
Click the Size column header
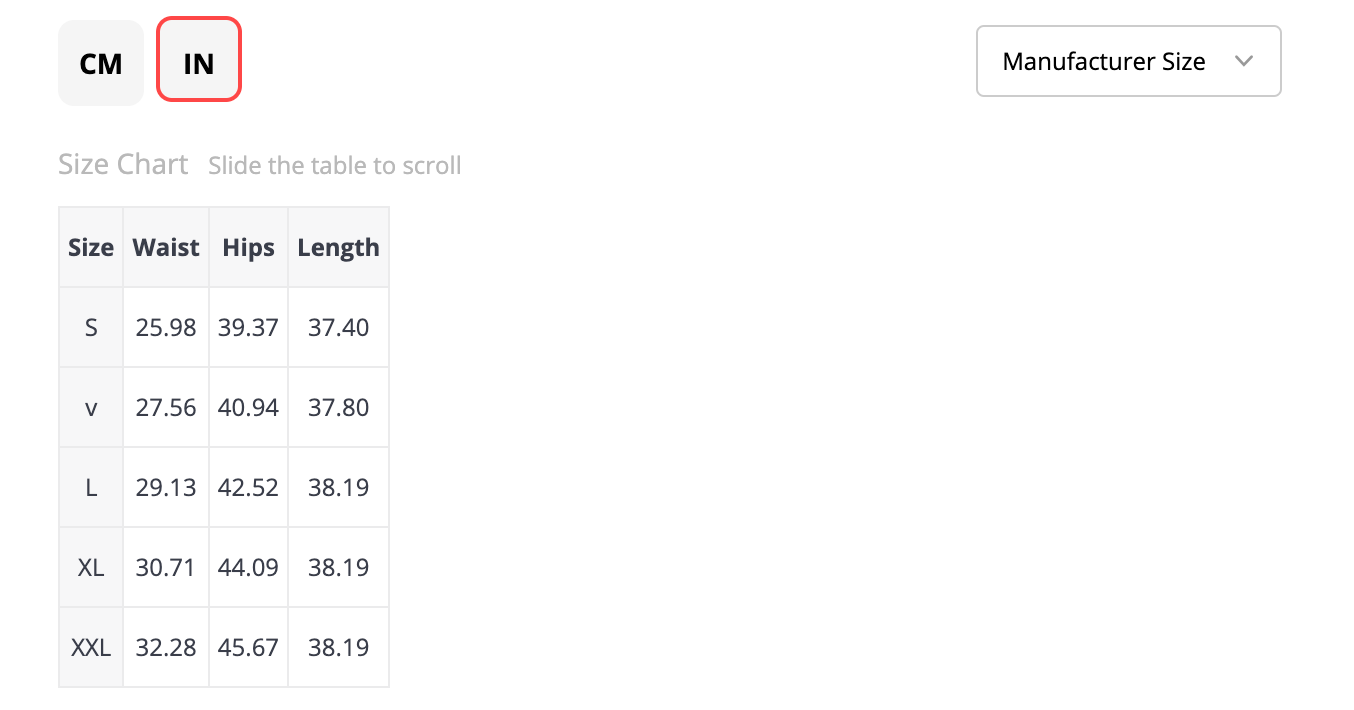point(91,247)
